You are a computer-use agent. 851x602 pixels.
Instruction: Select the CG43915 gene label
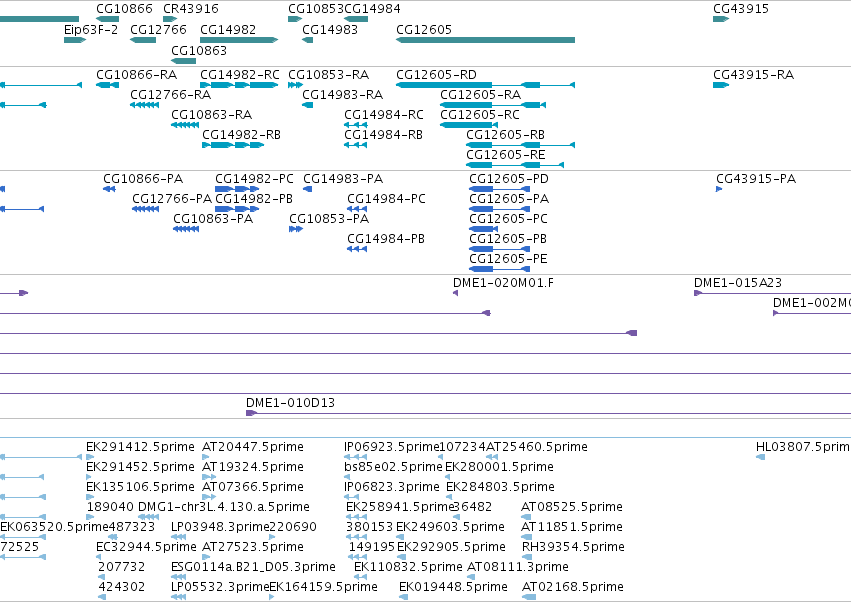pos(741,9)
